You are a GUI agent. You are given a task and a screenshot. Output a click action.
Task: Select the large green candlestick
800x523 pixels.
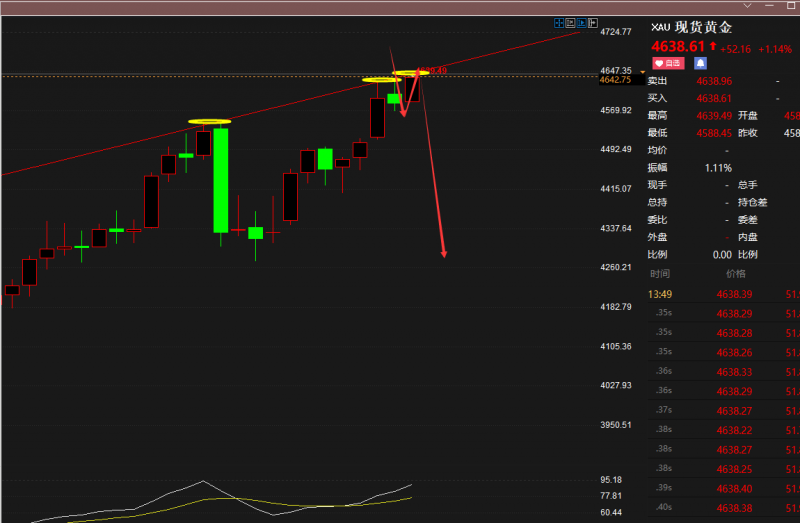pyautogui.click(x=220, y=180)
